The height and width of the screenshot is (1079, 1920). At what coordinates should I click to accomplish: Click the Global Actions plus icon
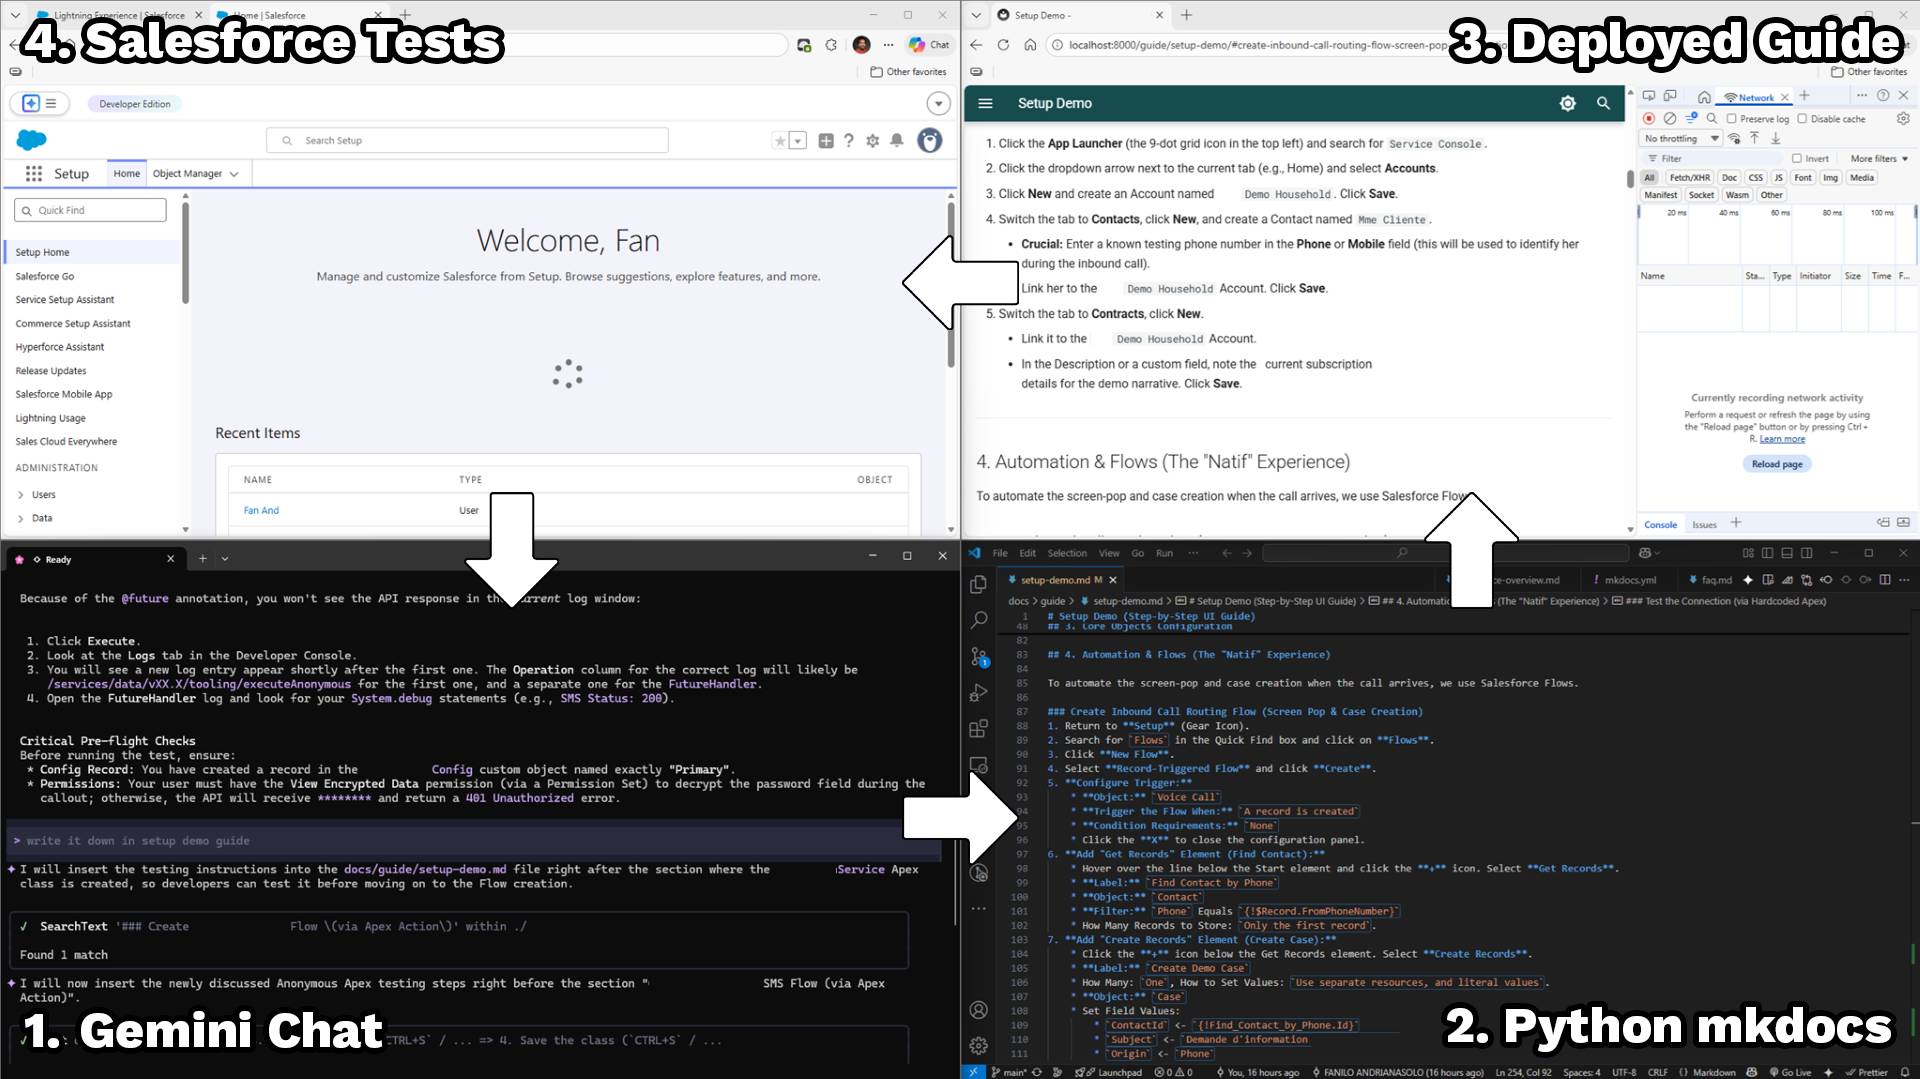(x=826, y=141)
